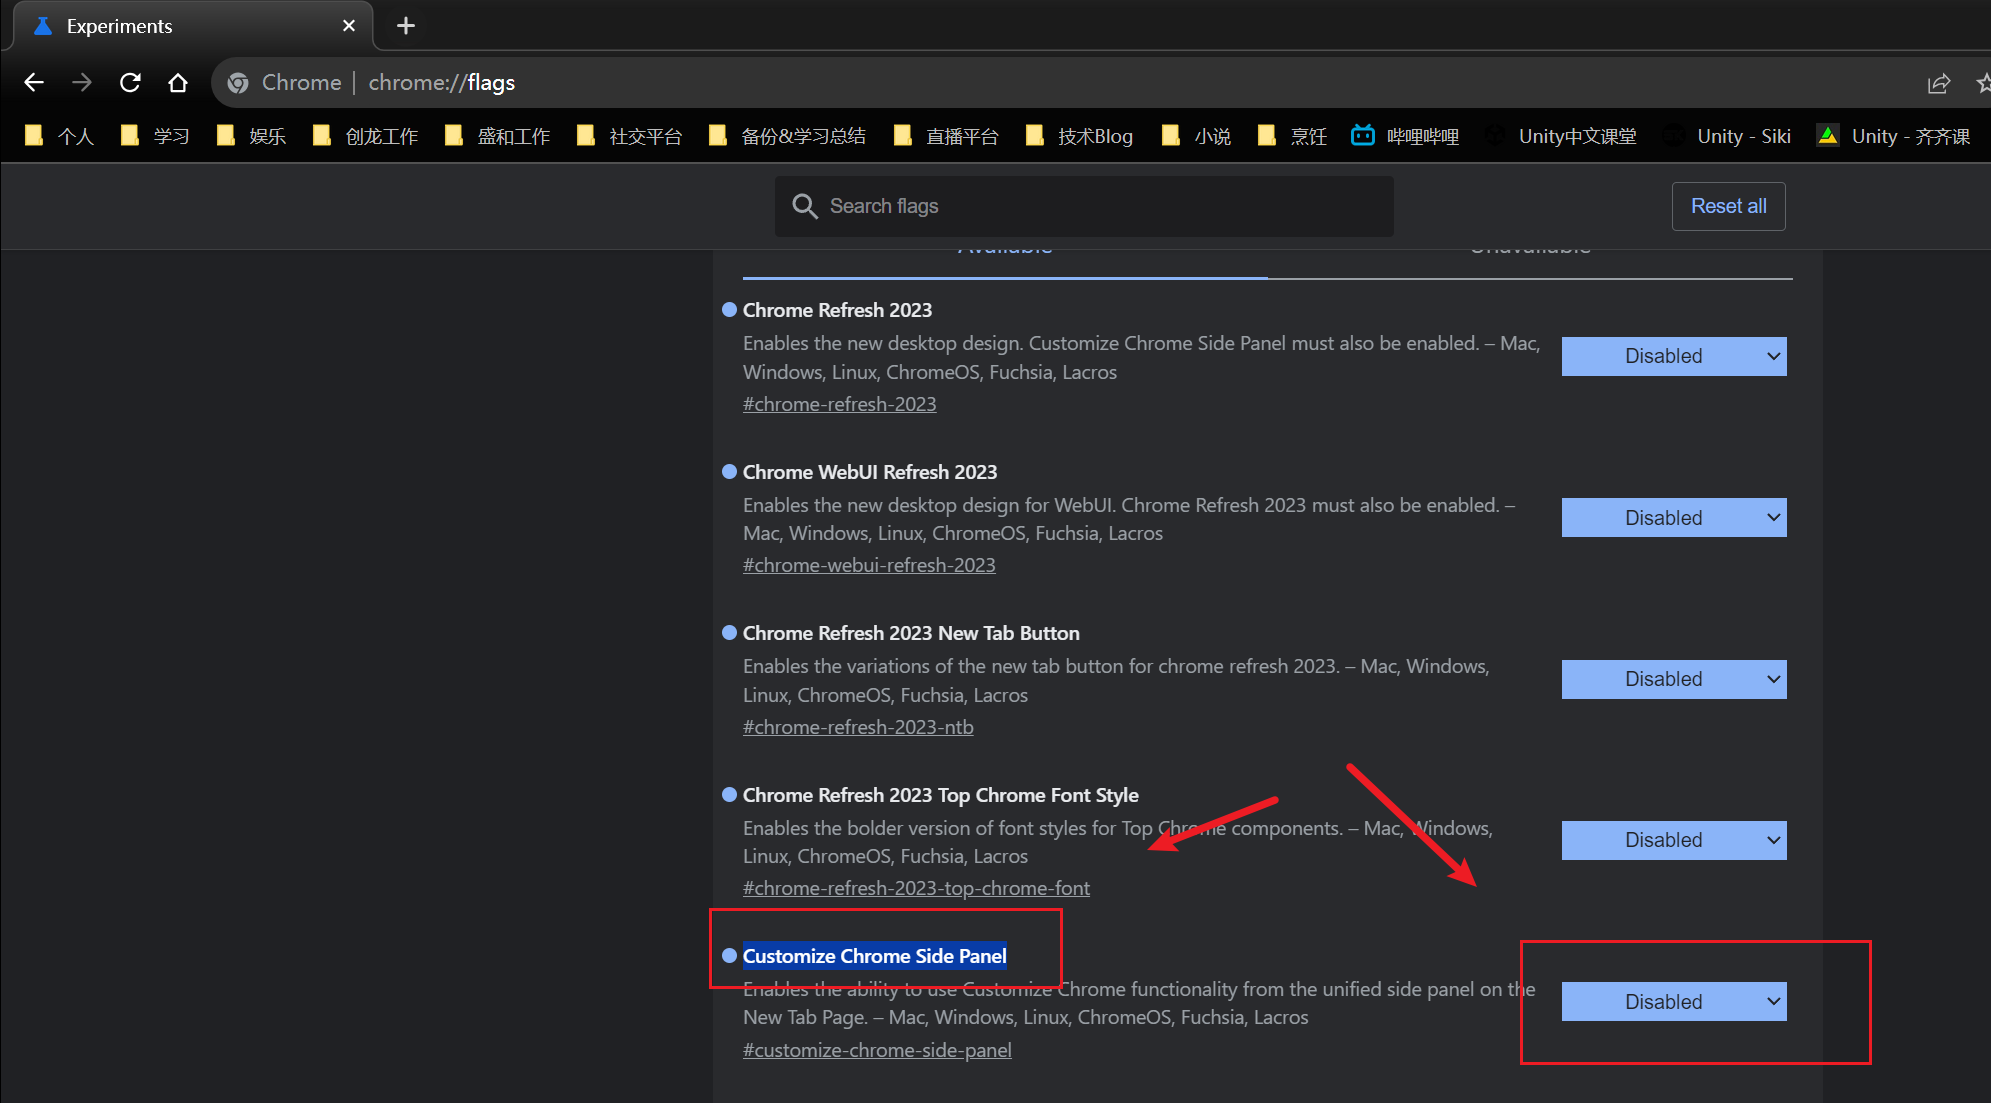Close the Experiments tab
1991x1103 pixels.
(349, 26)
